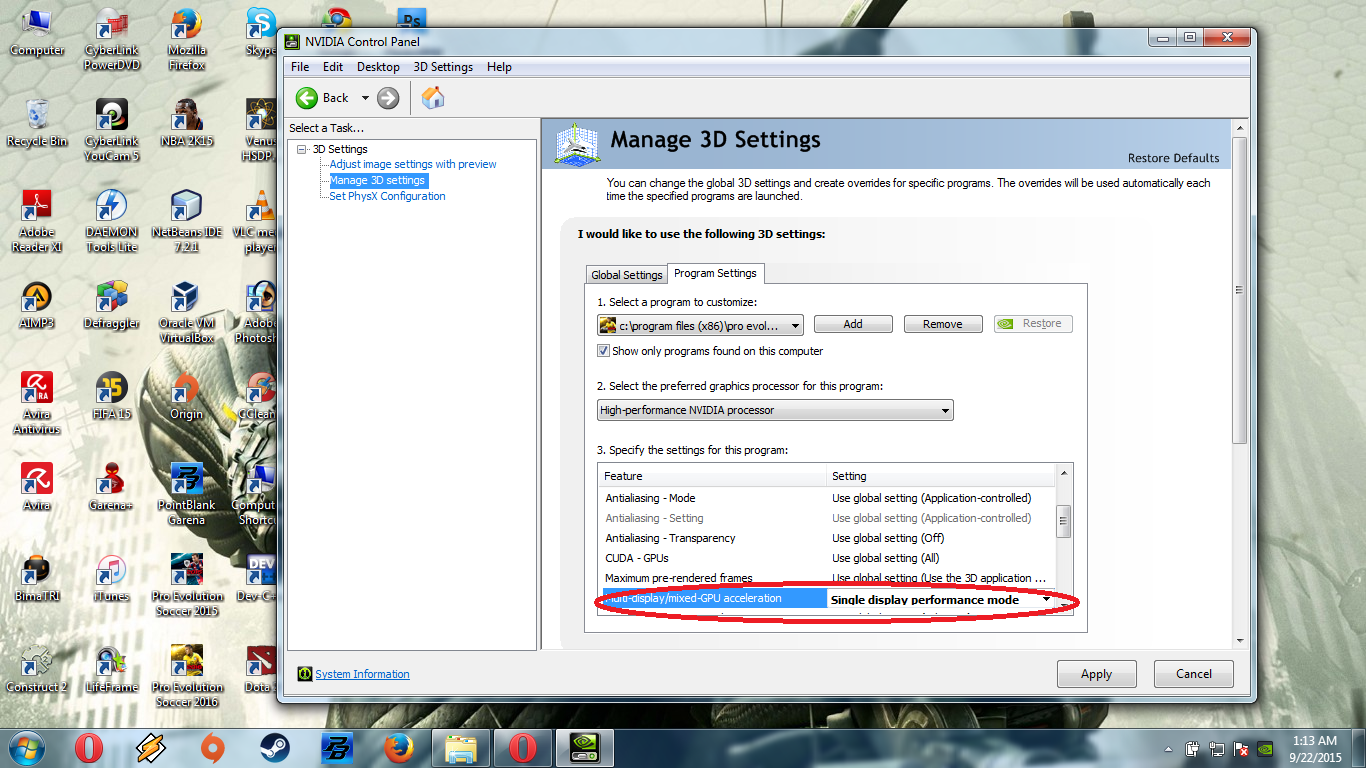
Task: Open the Recycle Bin
Action: click(37, 123)
